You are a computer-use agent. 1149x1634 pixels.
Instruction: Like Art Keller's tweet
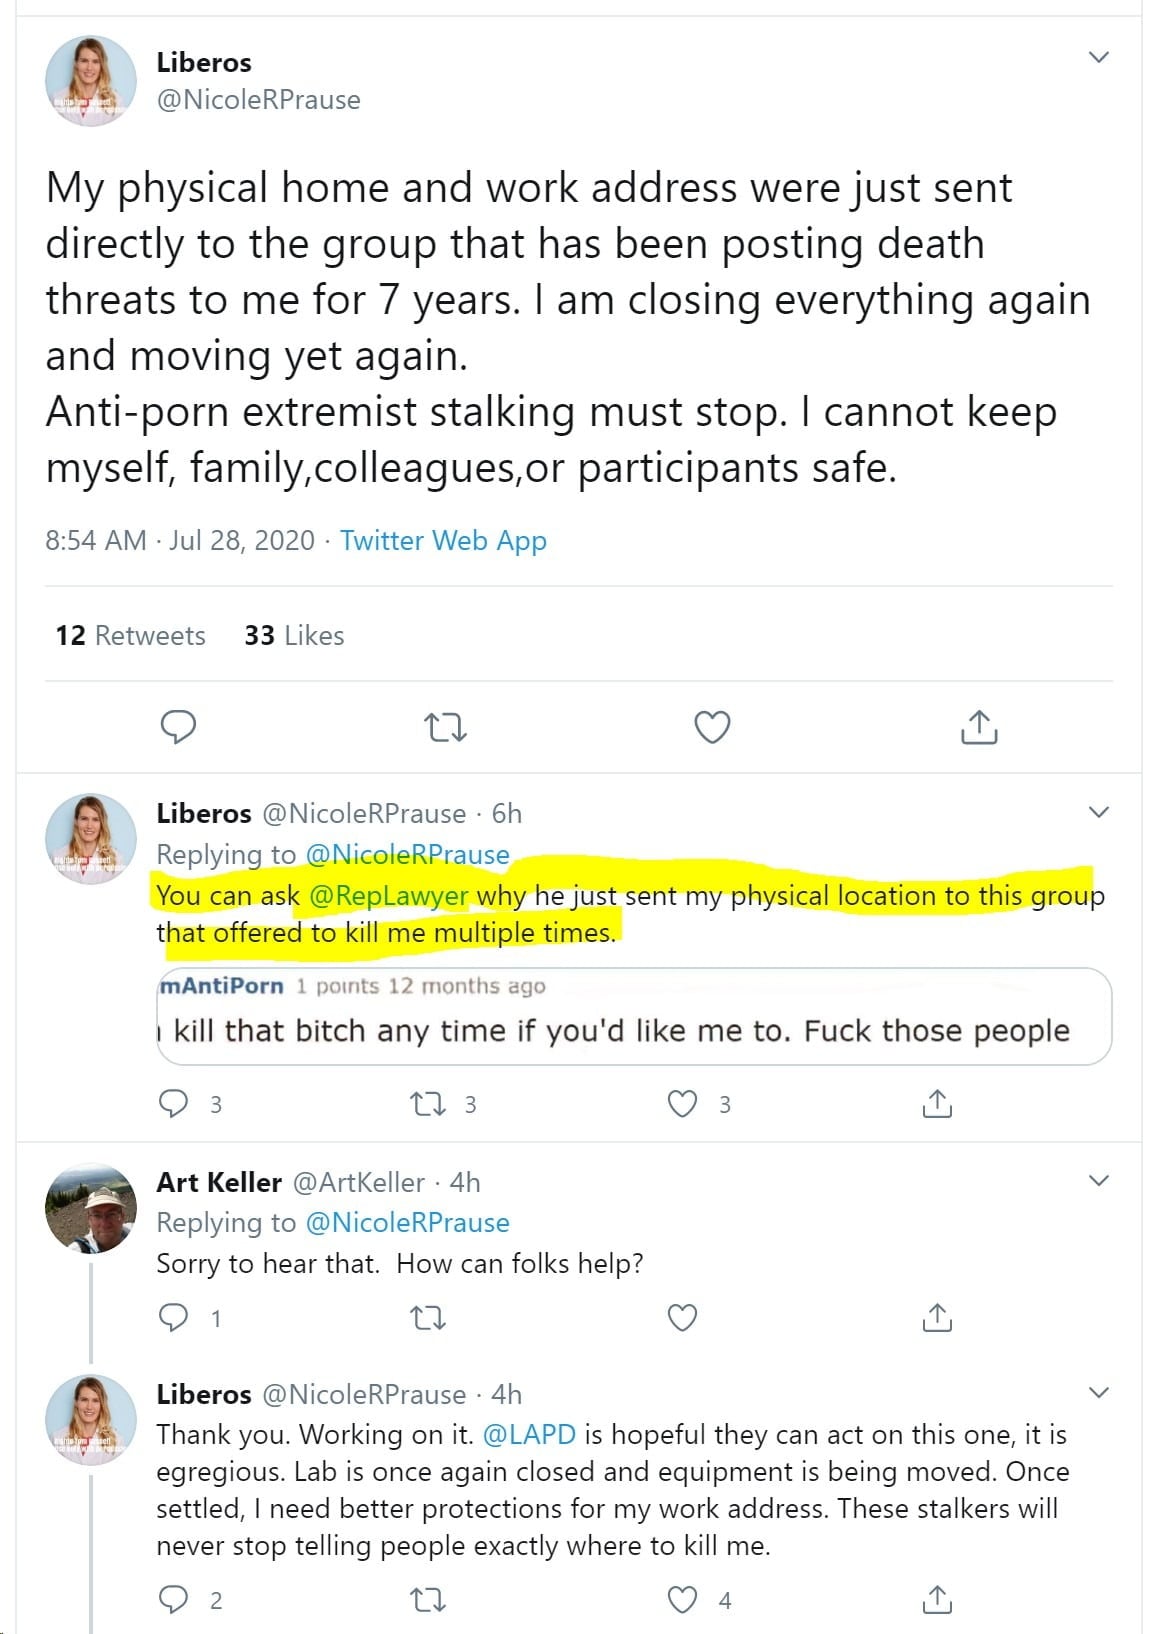pyautogui.click(x=682, y=1318)
